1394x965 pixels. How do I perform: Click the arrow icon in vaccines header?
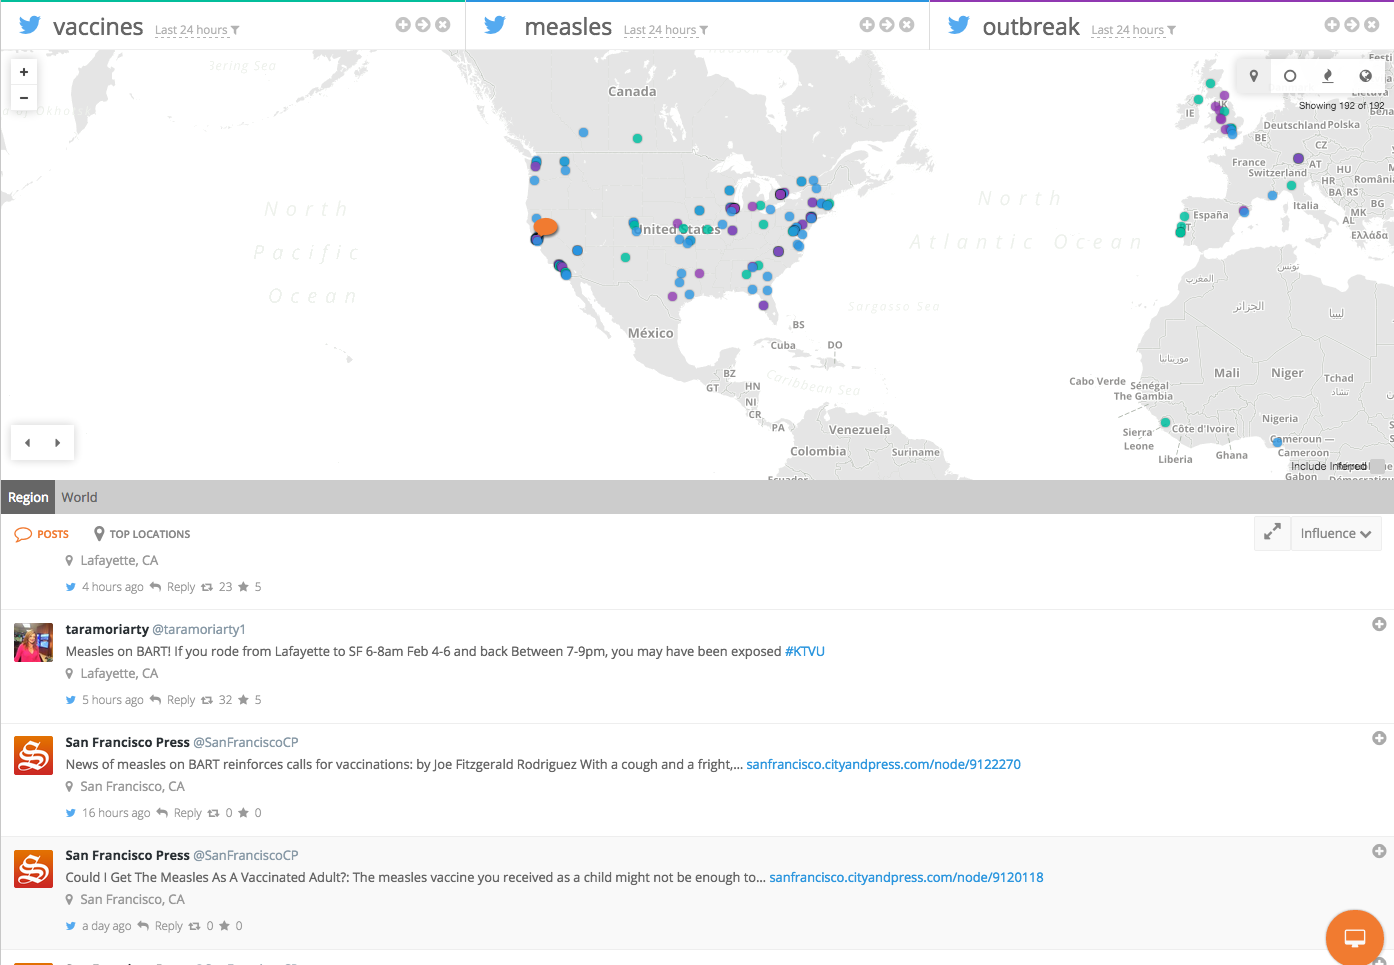tap(423, 25)
